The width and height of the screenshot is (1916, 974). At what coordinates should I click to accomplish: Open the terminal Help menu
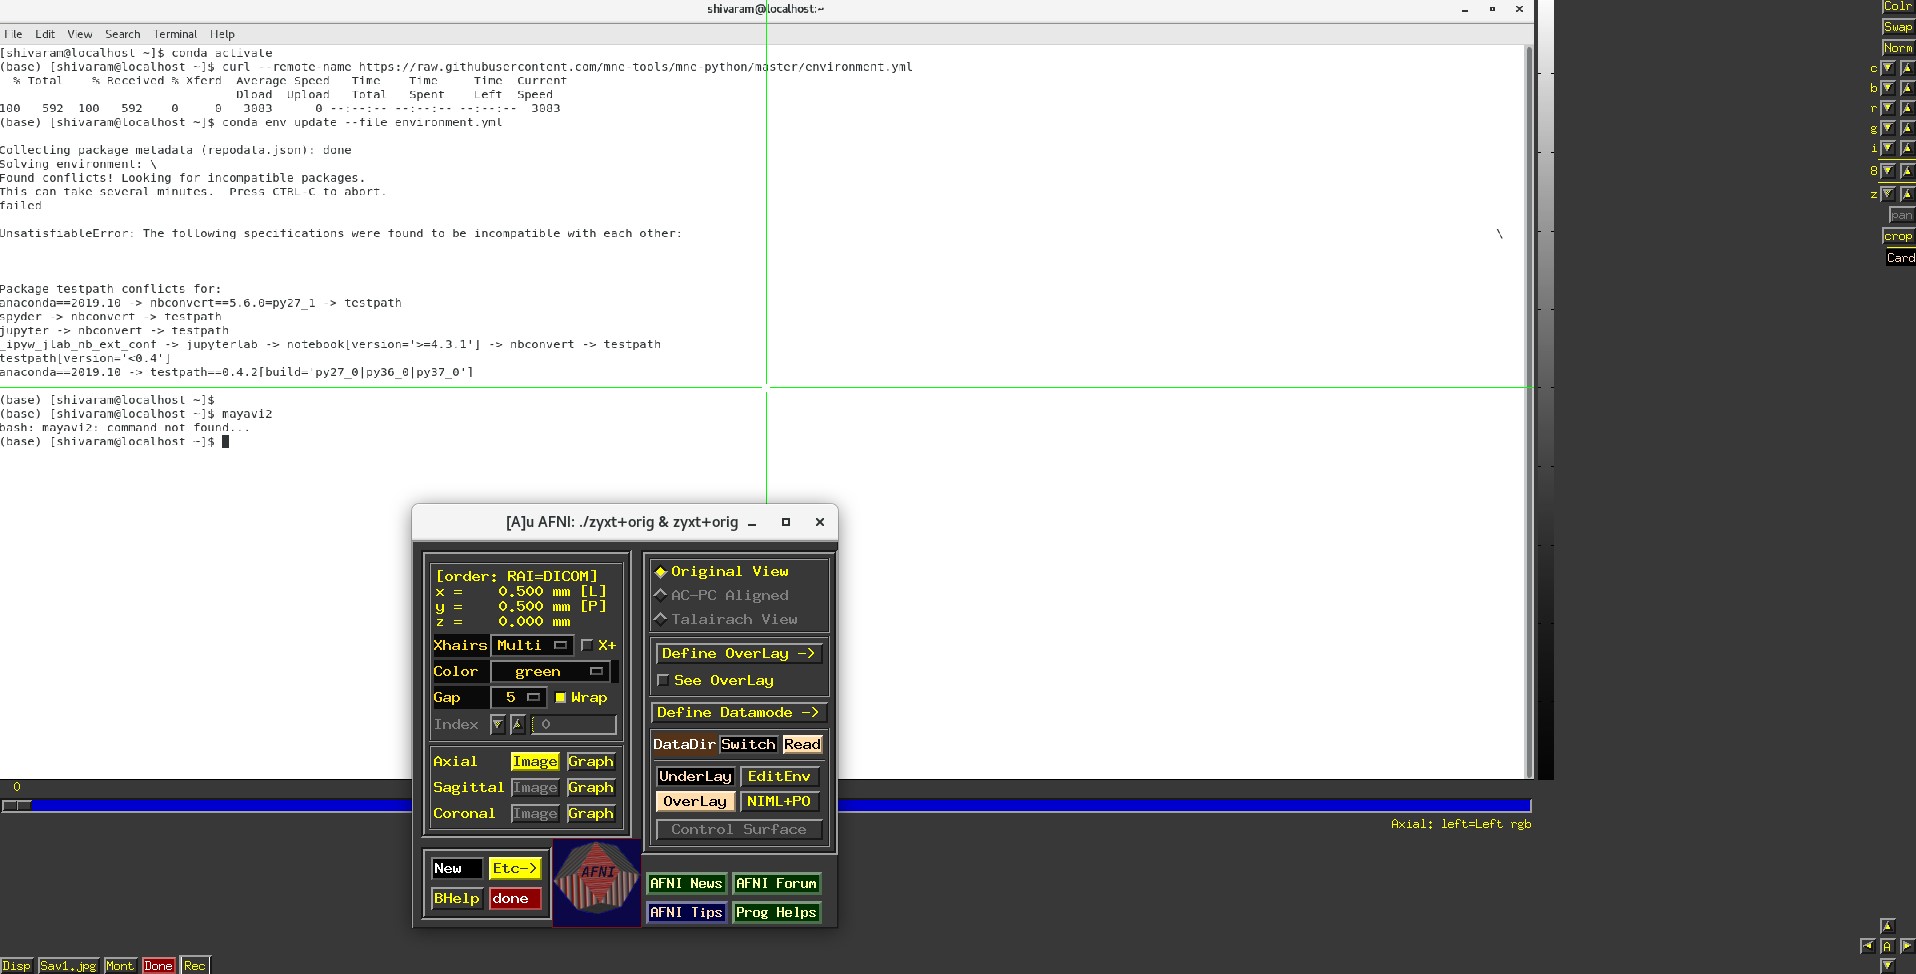[x=222, y=34]
